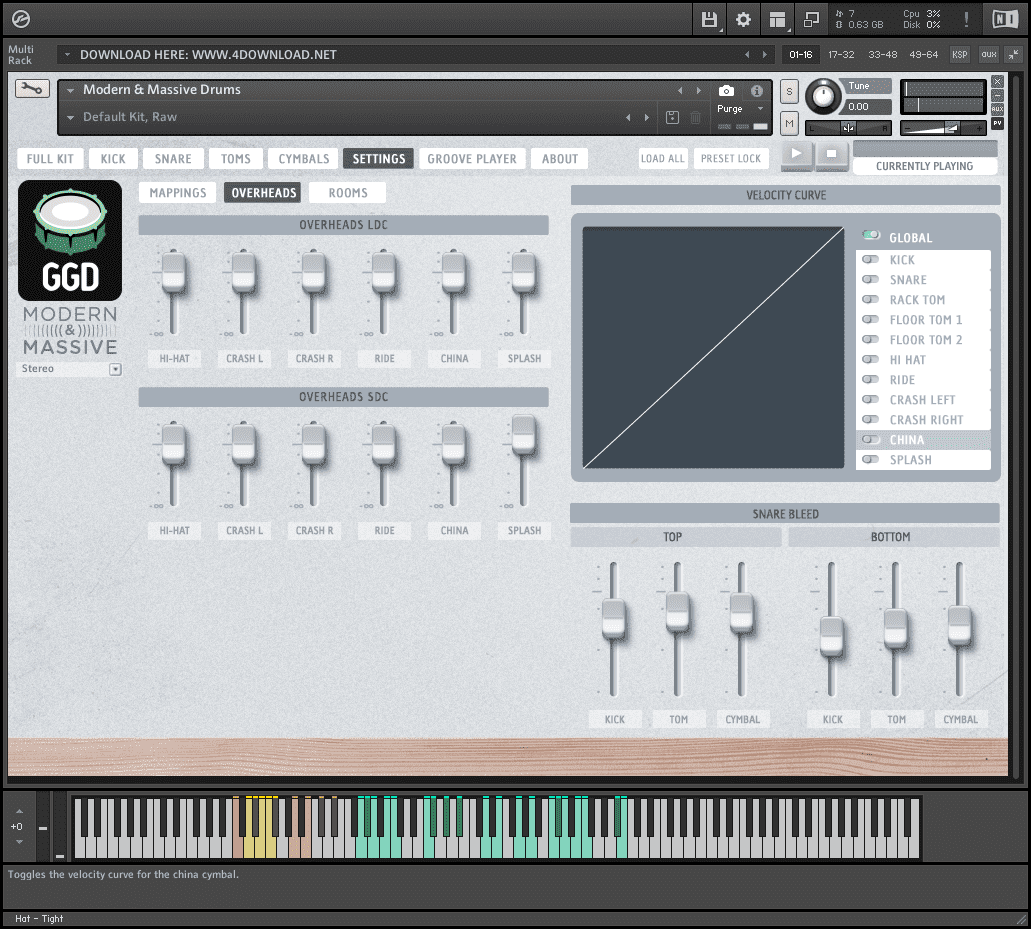Viewport: 1031px width, 929px height.
Task: Open ROOMS settings subtab
Action: click(348, 193)
